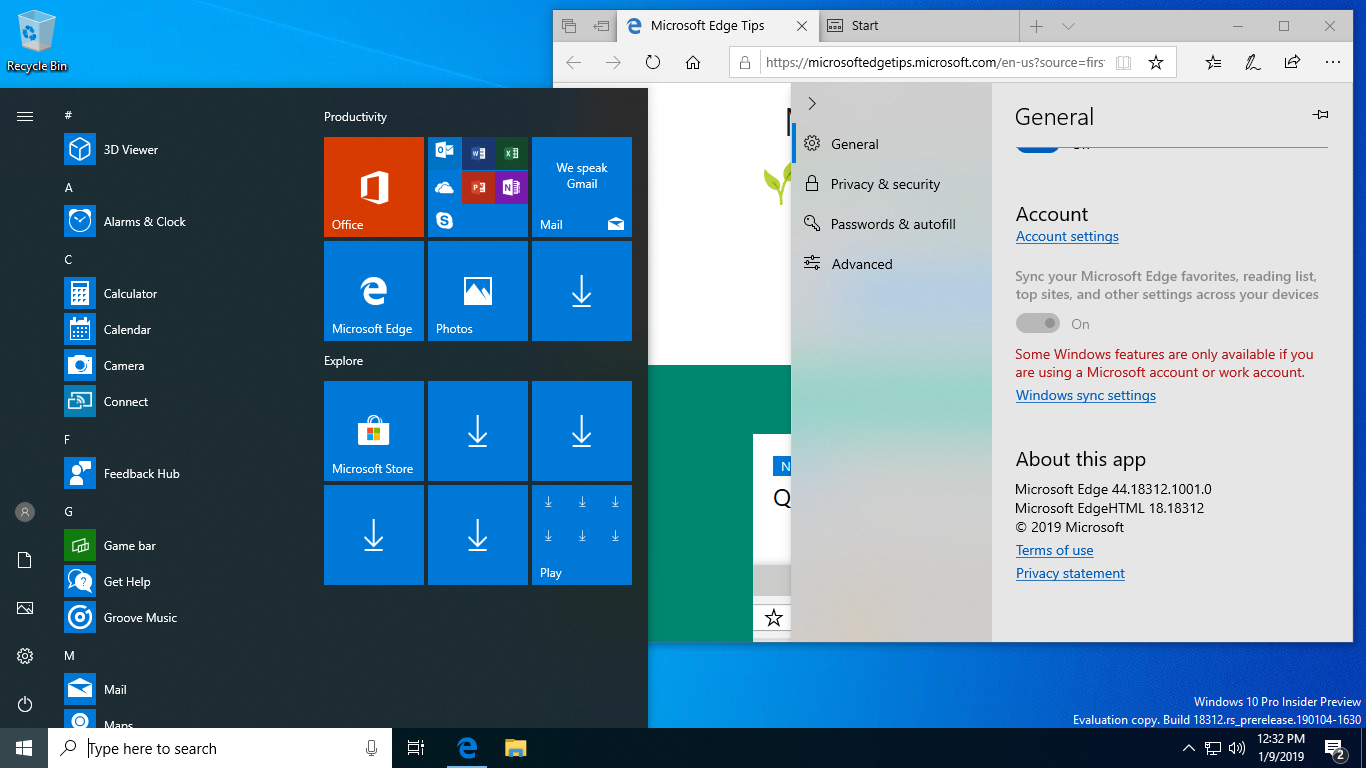Switch to the Start tab in Edge
Image resolution: width=1366 pixels, height=768 pixels.
pyautogui.click(x=918, y=26)
